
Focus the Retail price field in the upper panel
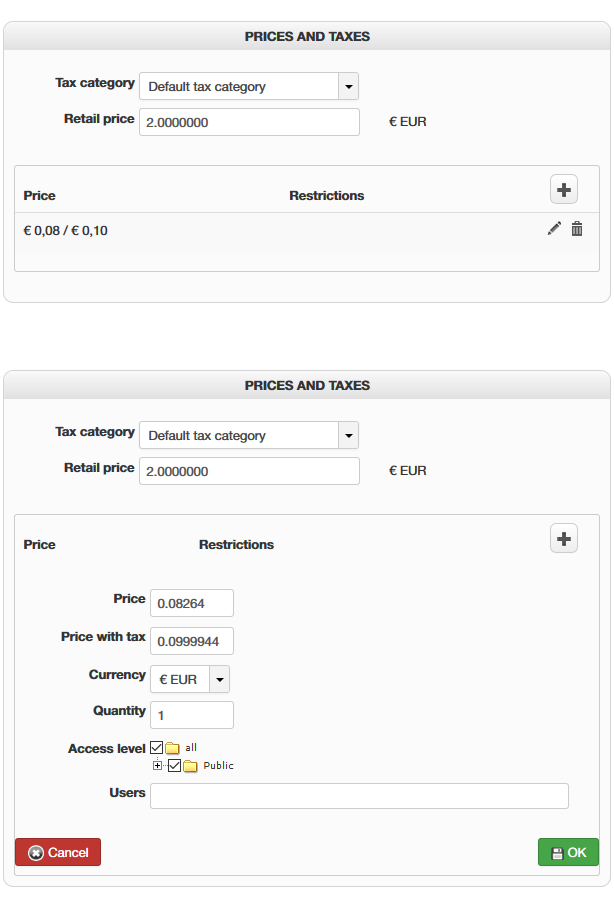249,122
